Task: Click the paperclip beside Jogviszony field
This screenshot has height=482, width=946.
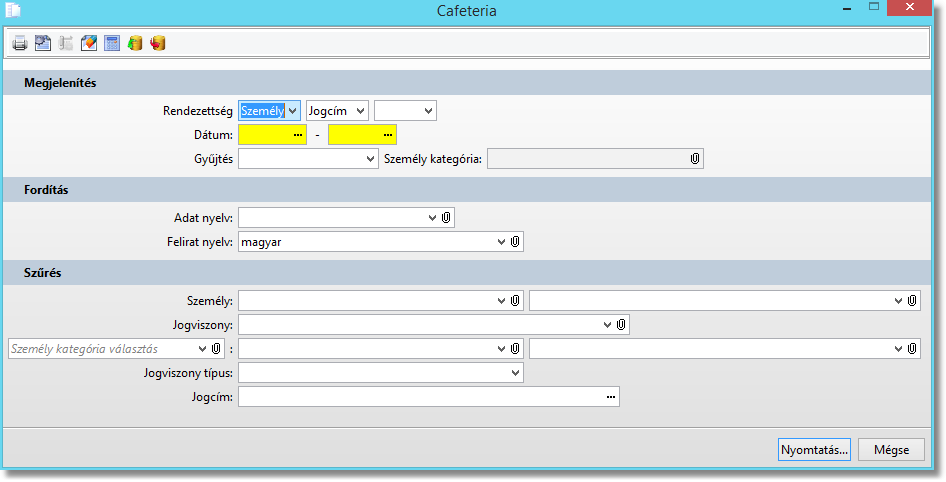Action: click(x=621, y=325)
